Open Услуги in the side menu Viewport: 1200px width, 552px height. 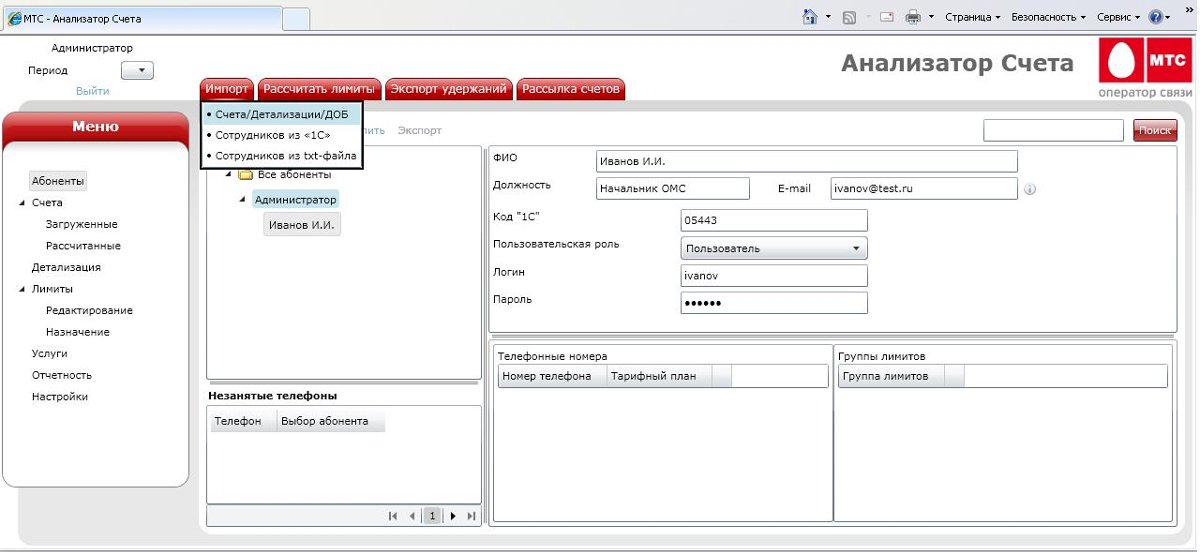(50, 353)
